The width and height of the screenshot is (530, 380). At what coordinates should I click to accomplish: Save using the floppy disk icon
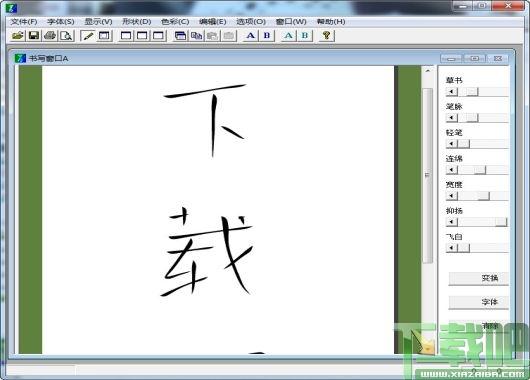[x=34, y=35]
